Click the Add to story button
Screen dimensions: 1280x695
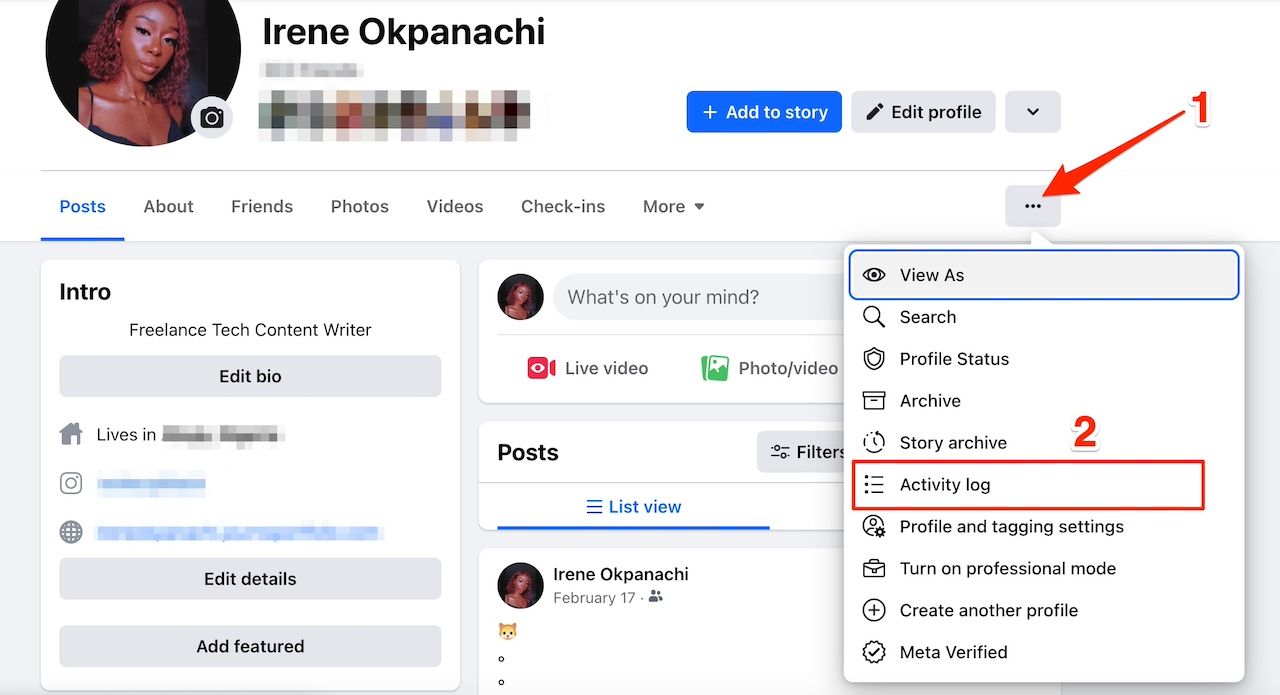point(763,112)
